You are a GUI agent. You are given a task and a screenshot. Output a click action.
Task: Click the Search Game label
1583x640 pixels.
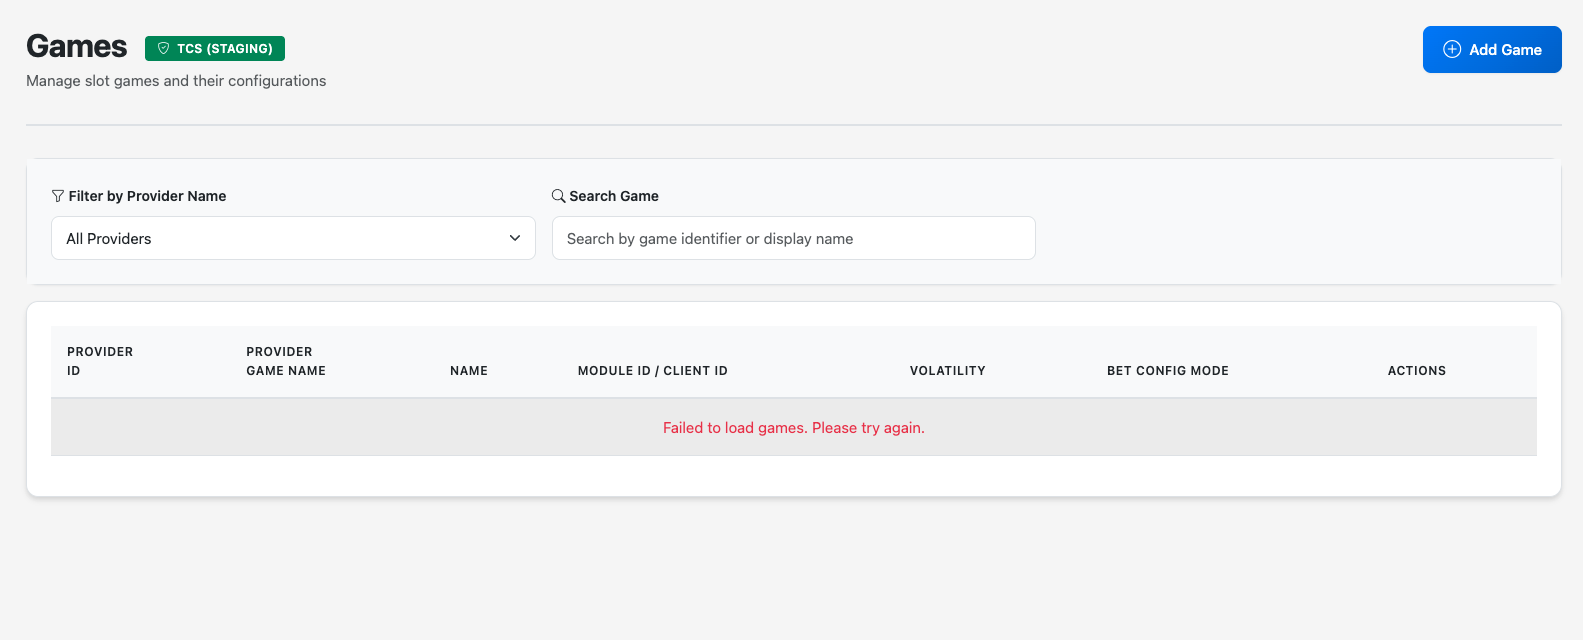click(614, 196)
